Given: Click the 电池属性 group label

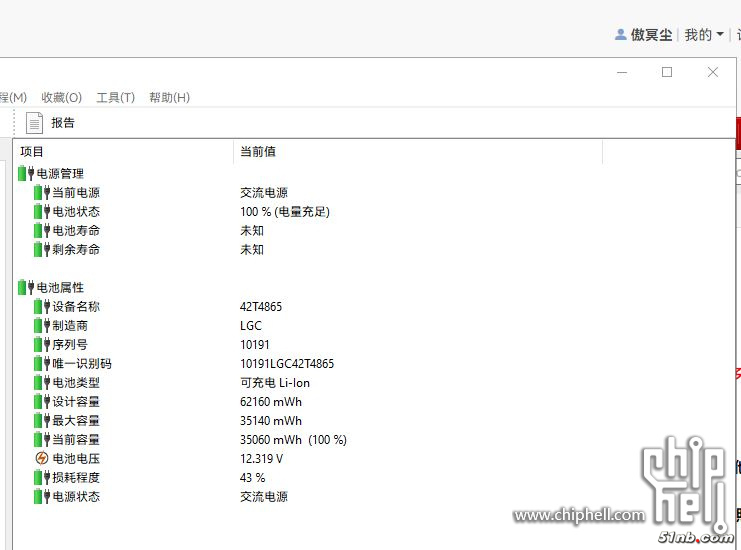Looking at the screenshot, I should click(x=60, y=287).
